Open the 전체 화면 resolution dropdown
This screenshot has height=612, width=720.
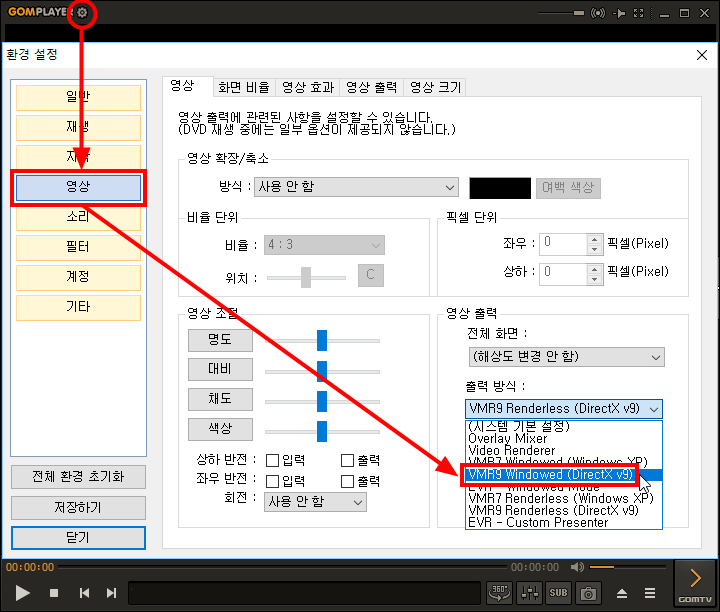[567, 357]
